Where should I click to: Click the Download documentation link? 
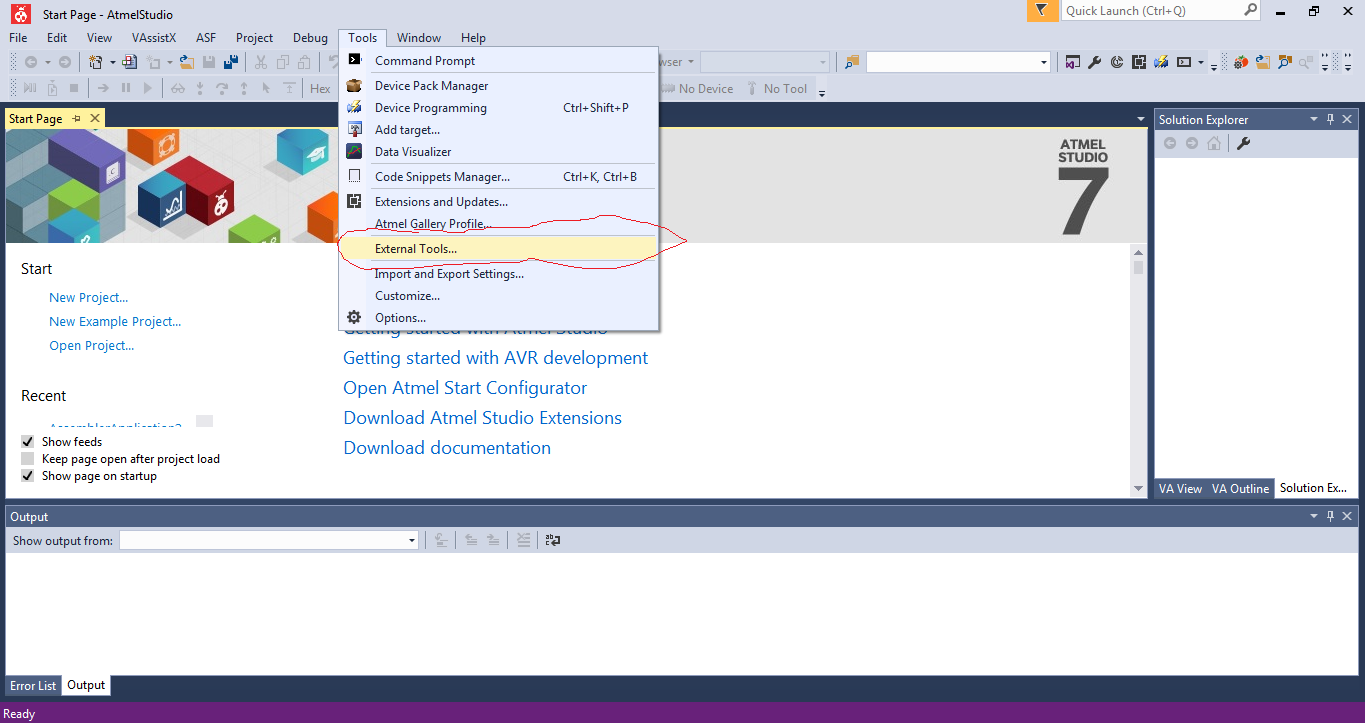pos(447,447)
